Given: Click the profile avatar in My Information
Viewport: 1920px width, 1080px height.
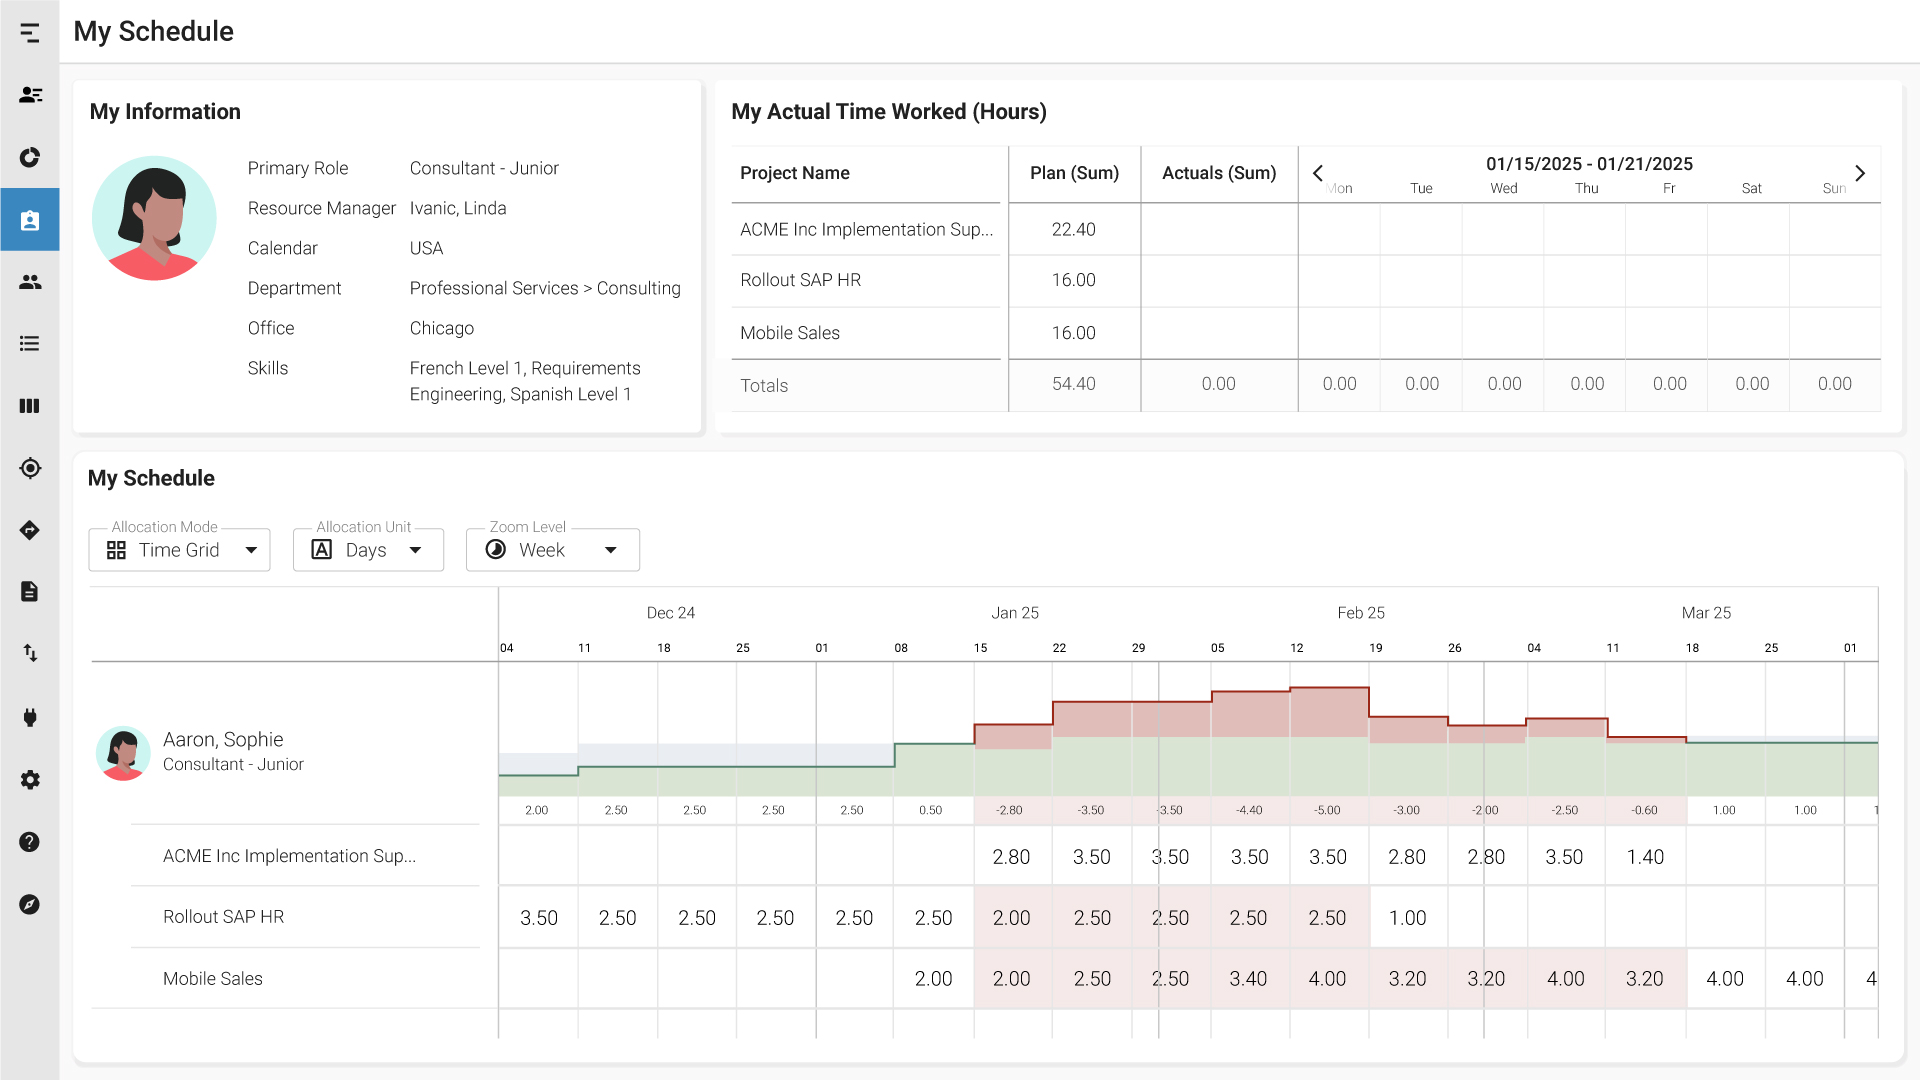Looking at the screenshot, I should [154, 218].
